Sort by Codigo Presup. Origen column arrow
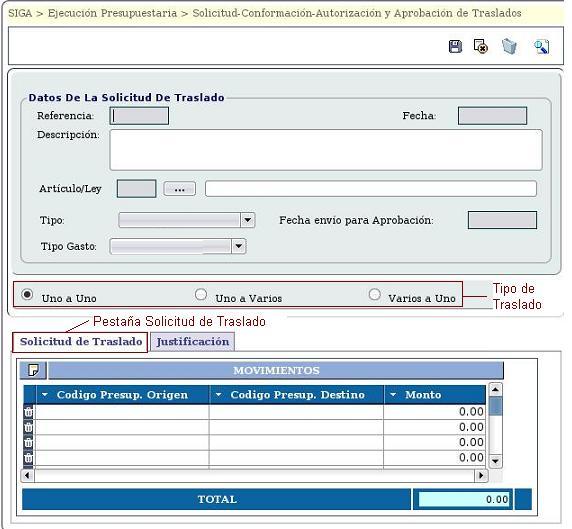Viewport: 572px width, 529px height. coord(45,395)
